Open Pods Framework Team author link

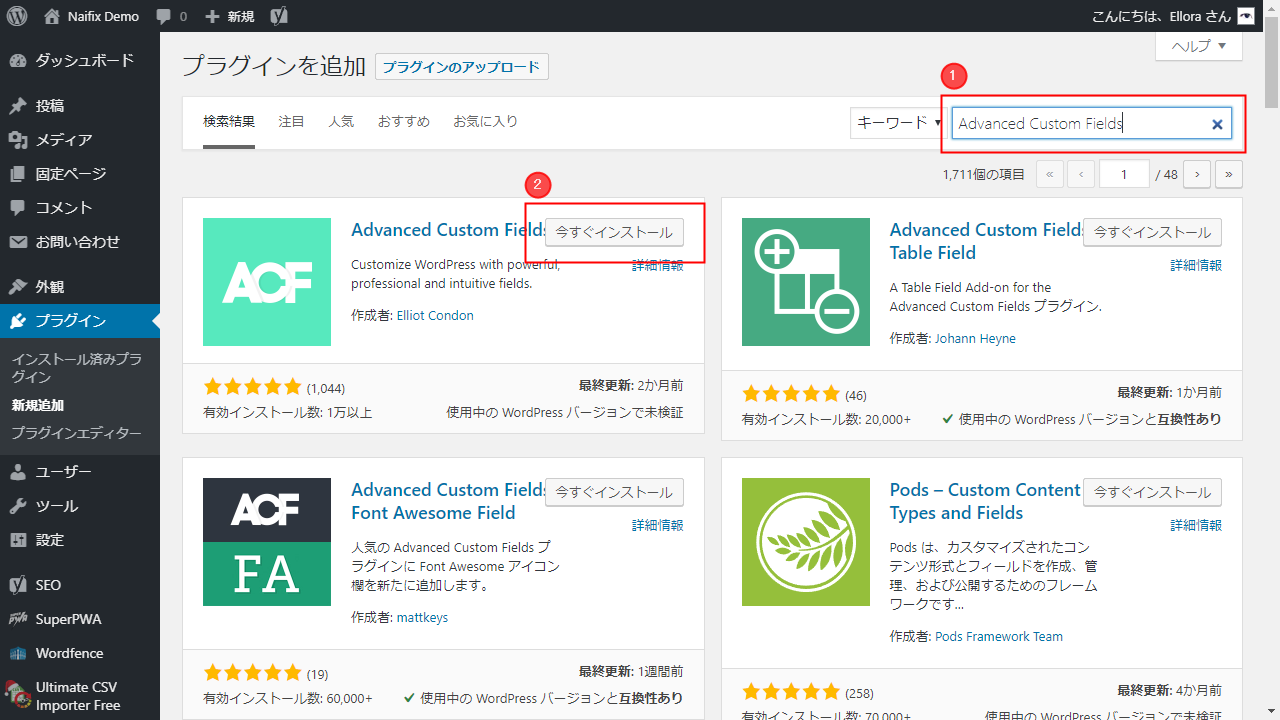coord(999,636)
